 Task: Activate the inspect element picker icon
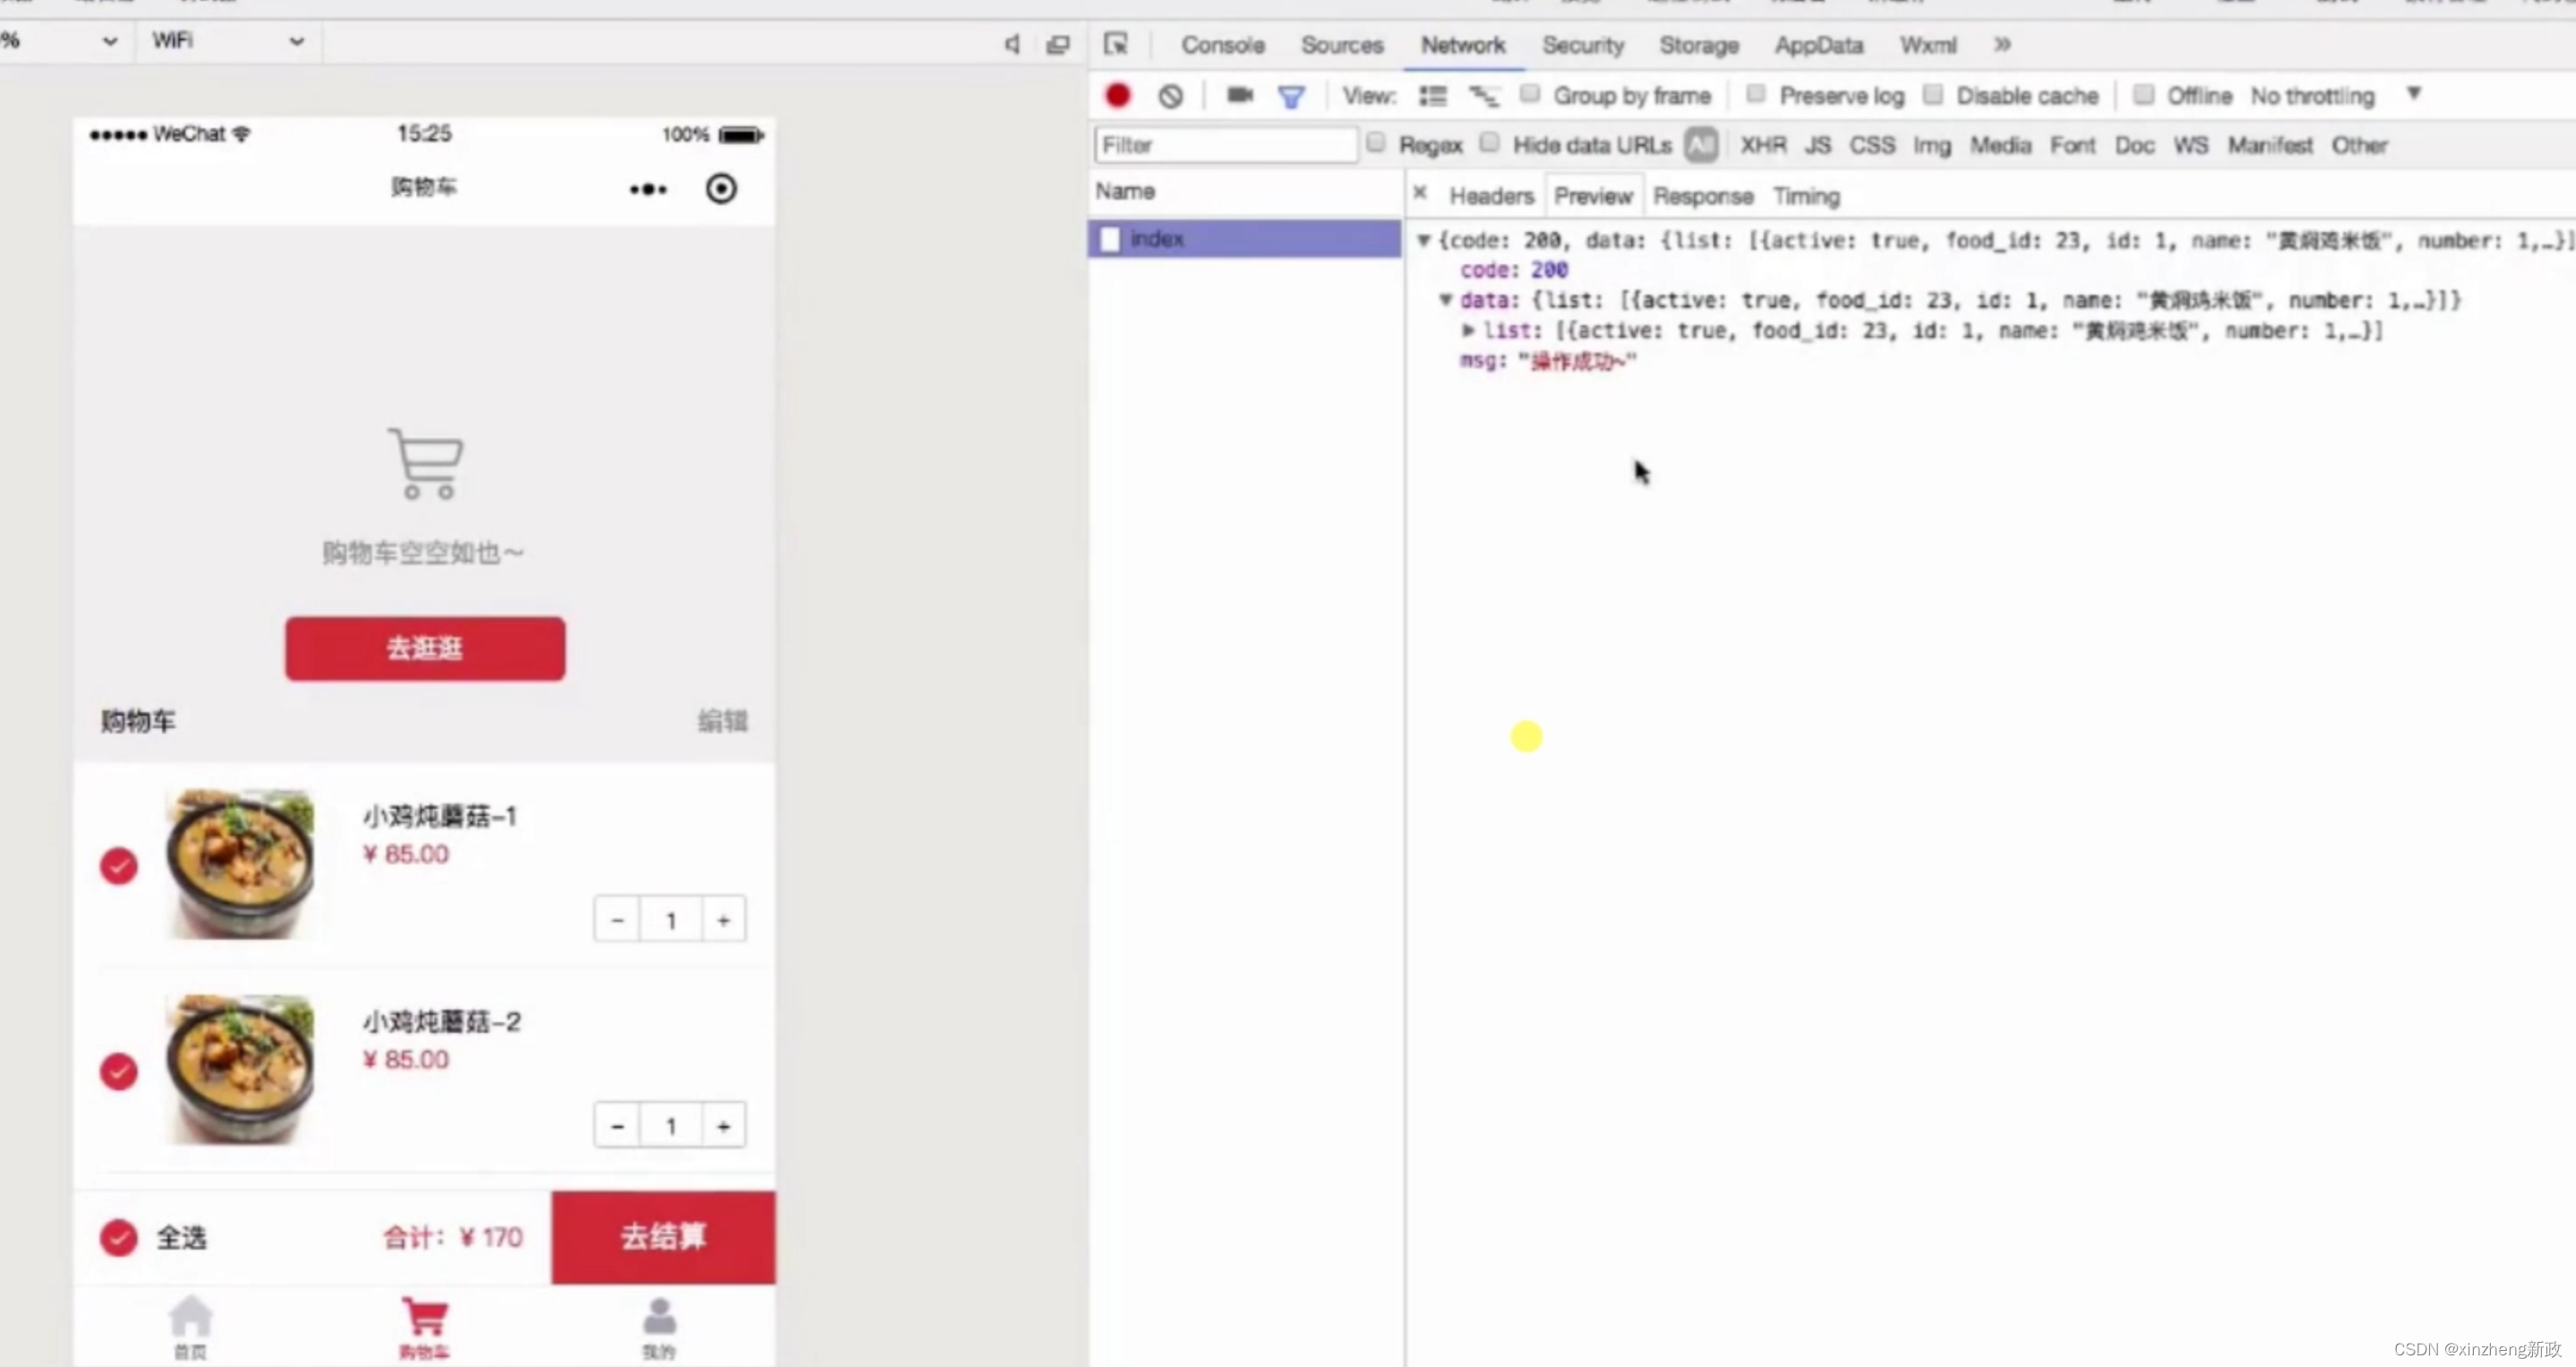tap(1116, 44)
